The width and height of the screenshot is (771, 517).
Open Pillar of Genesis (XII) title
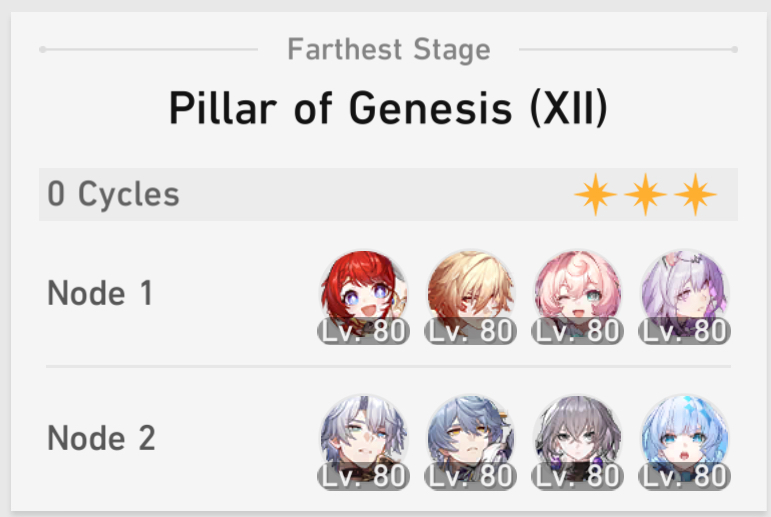coord(388,108)
